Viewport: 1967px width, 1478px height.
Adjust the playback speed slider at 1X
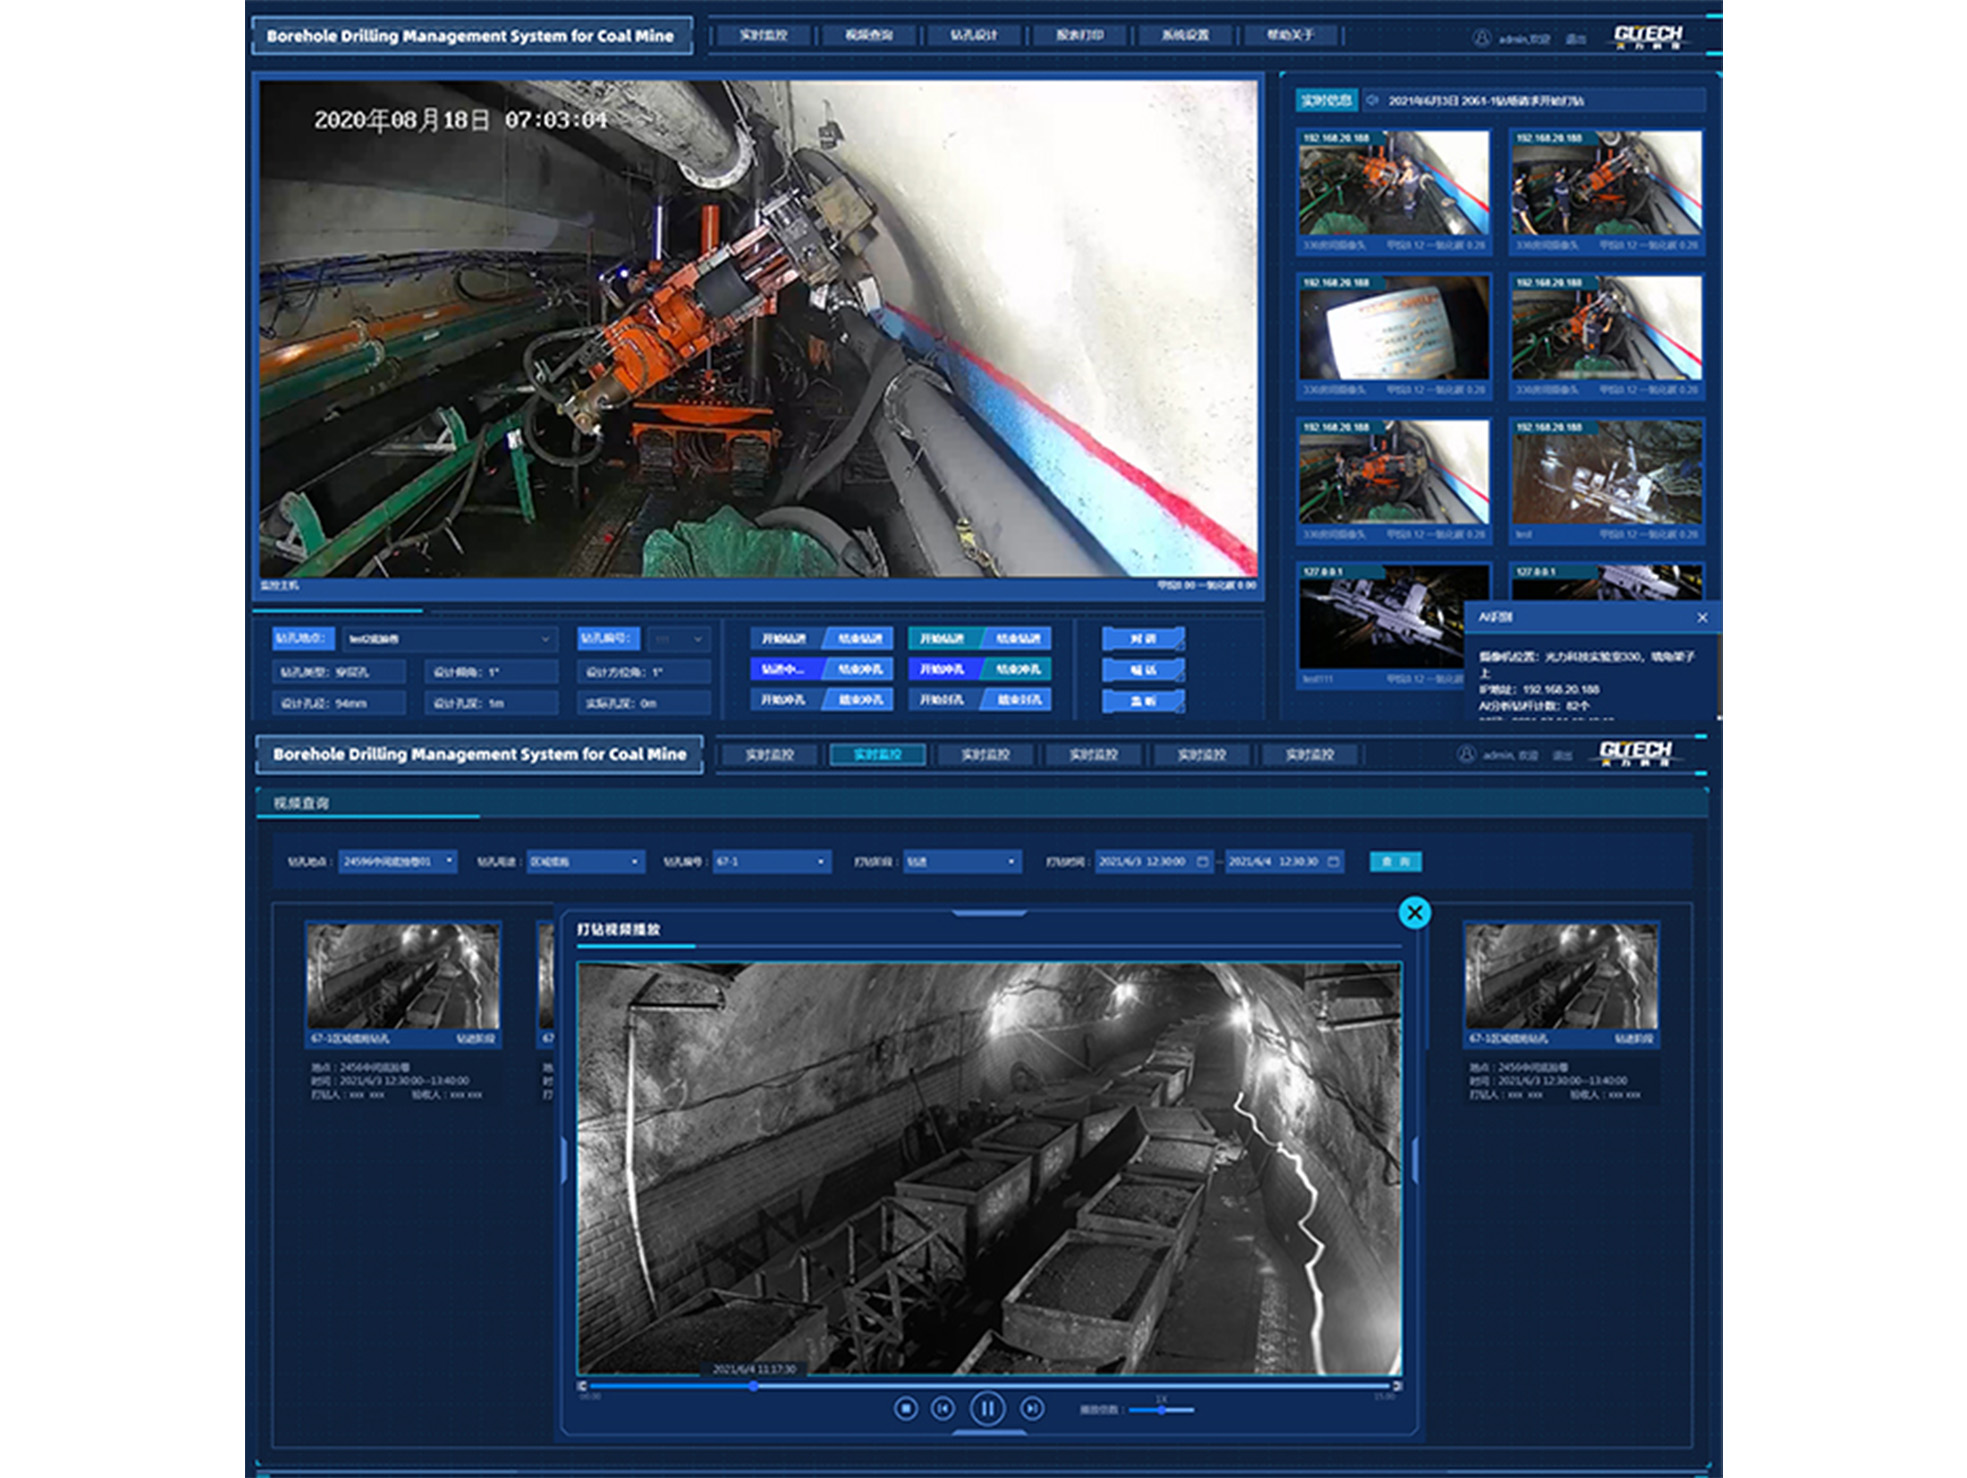click(1161, 1410)
